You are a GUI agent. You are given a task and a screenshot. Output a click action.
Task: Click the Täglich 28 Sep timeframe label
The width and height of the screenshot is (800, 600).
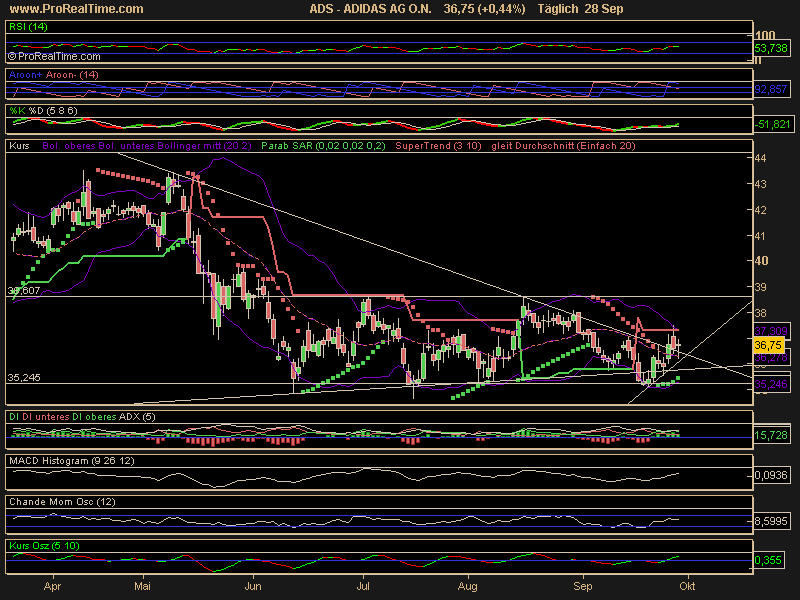point(581,9)
